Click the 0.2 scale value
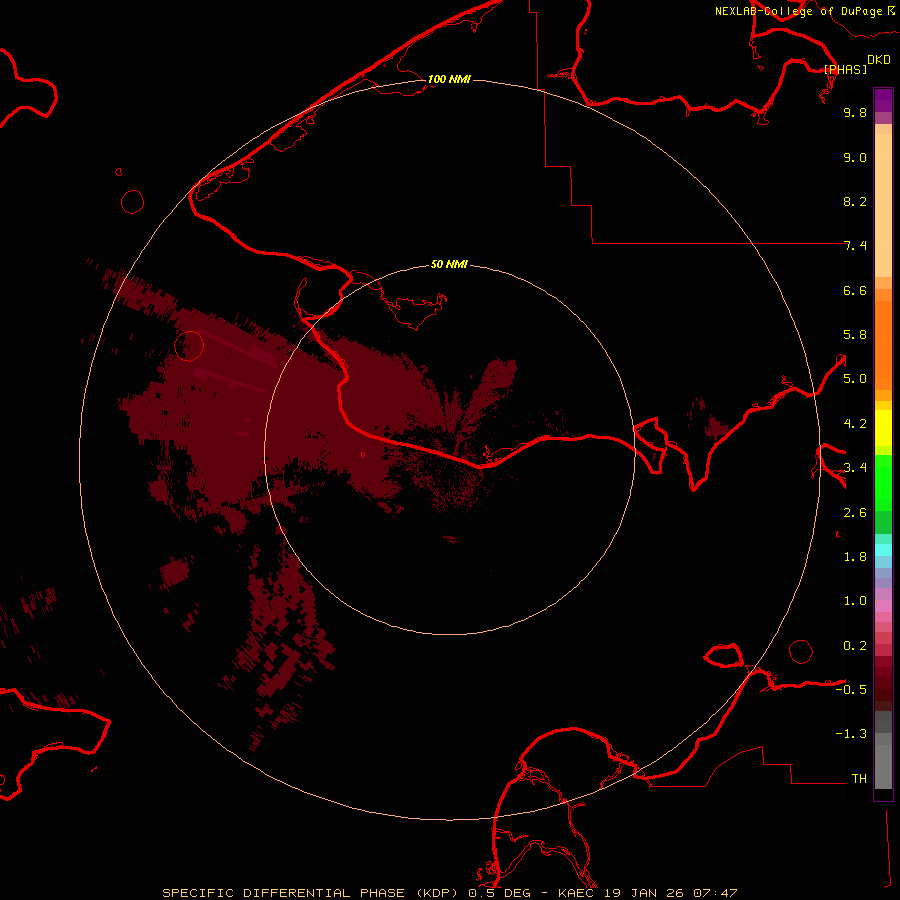This screenshot has height=900, width=900. pos(855,646)
